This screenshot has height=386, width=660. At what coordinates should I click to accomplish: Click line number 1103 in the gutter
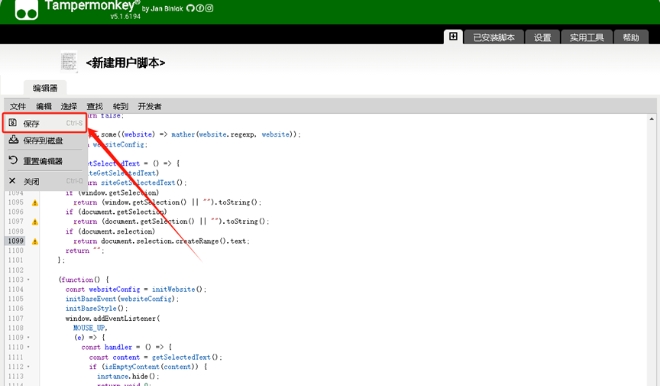click(x=16, y=280)
